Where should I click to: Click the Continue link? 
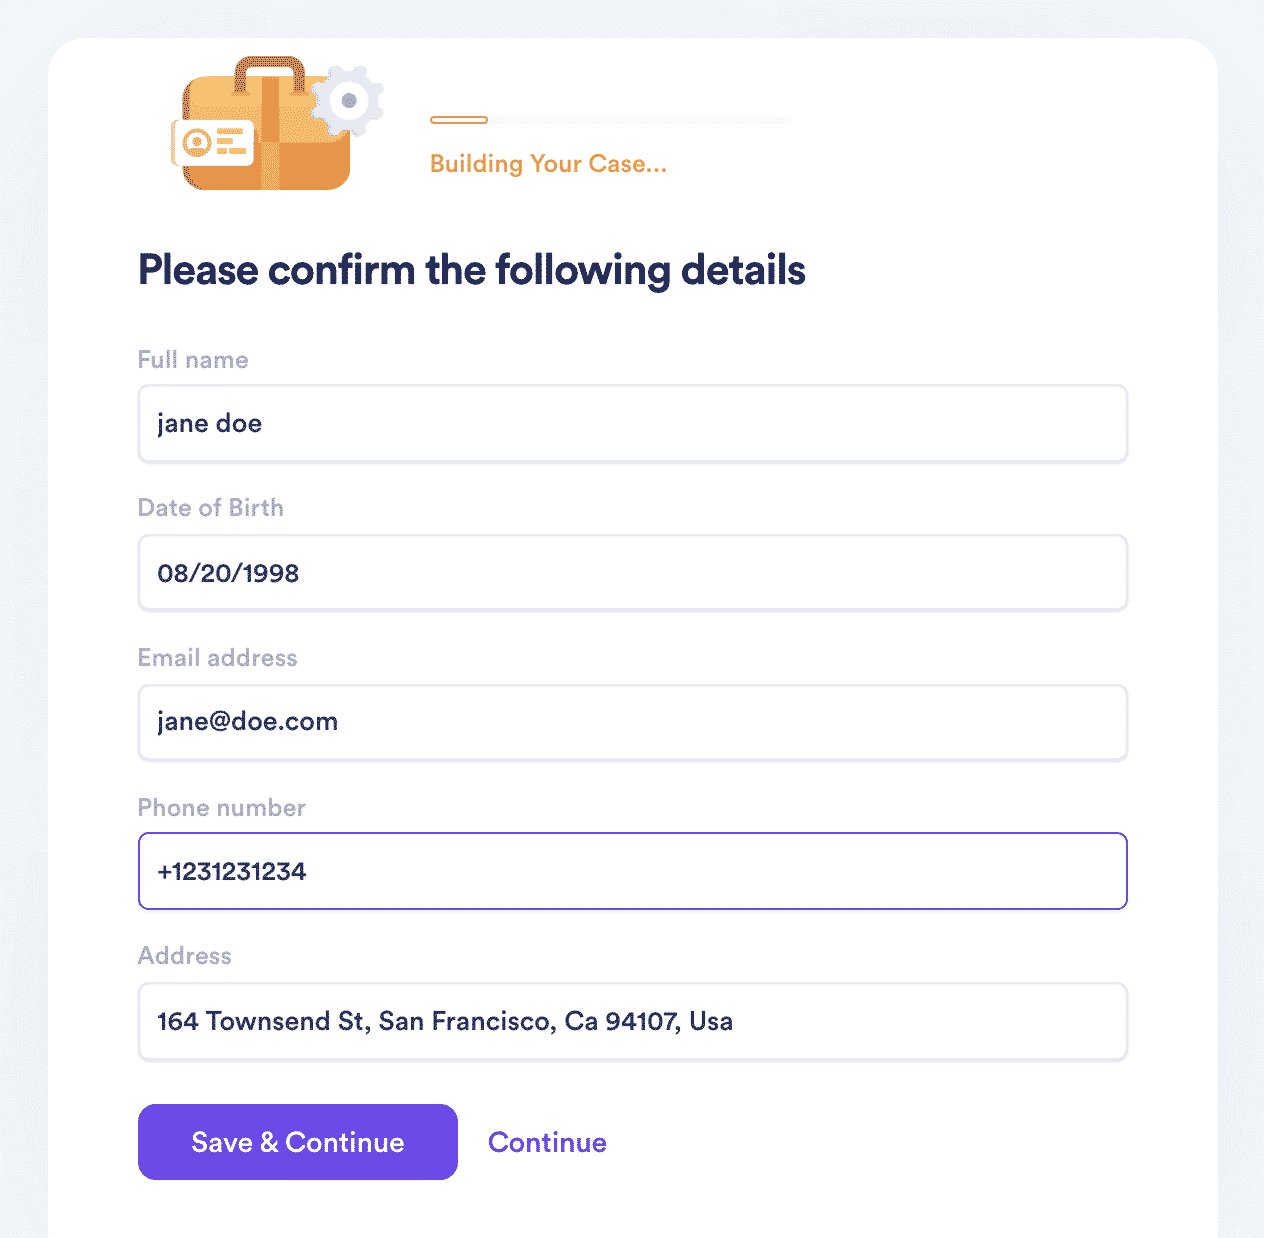547,1142
